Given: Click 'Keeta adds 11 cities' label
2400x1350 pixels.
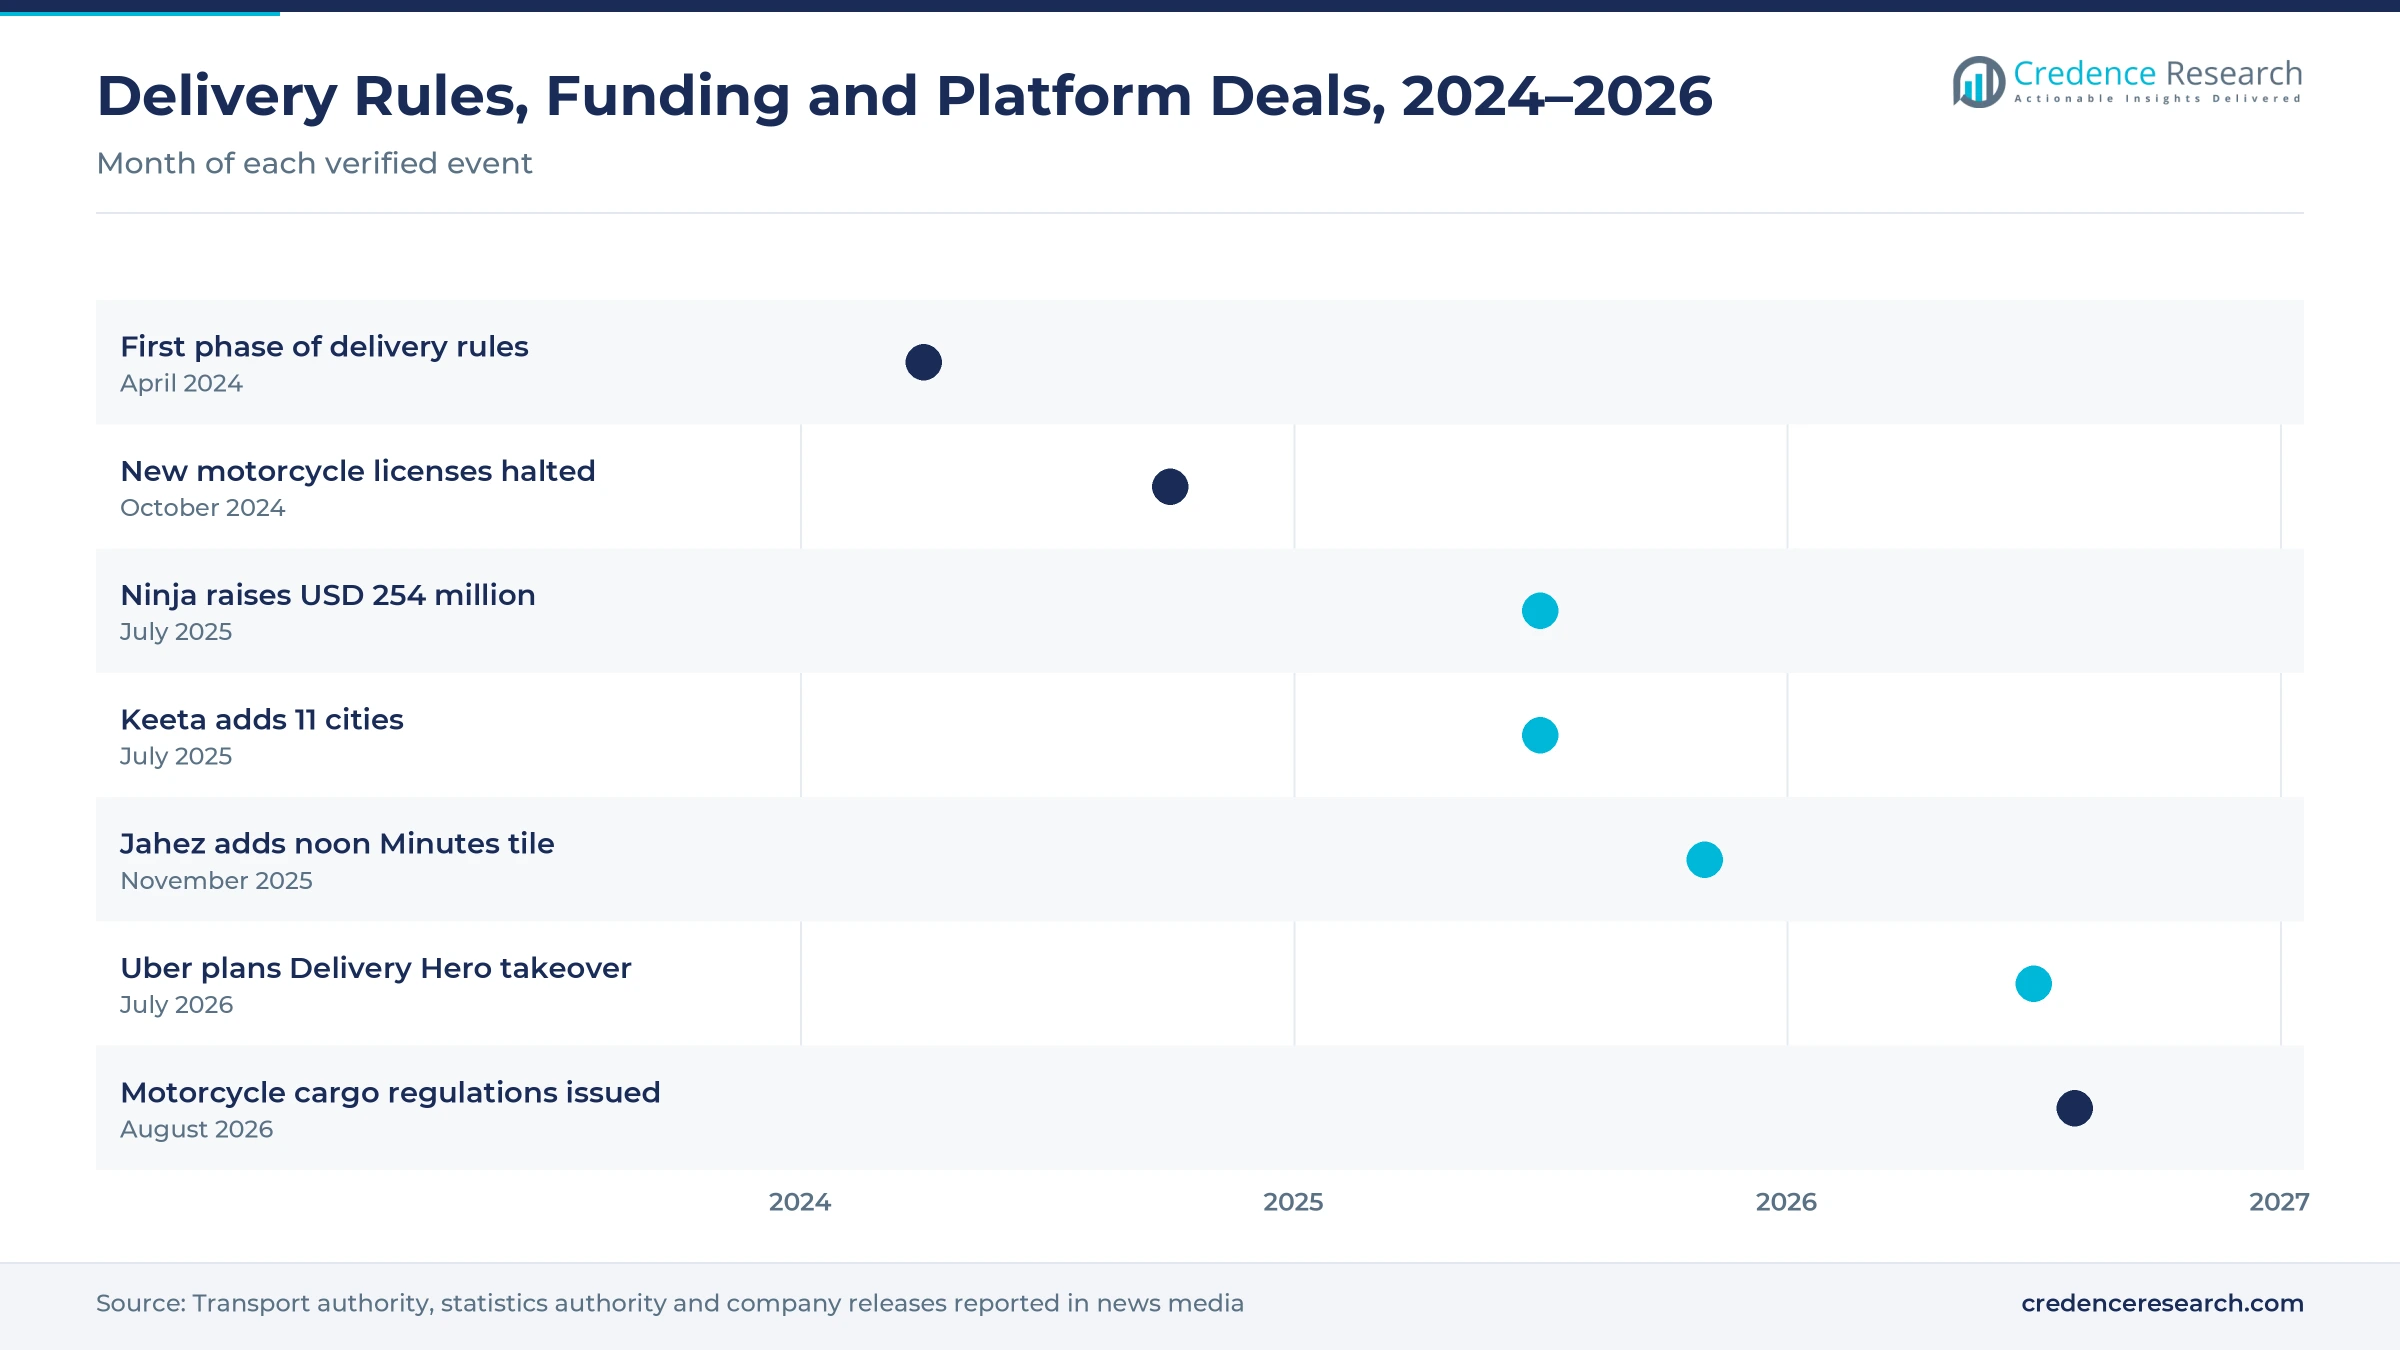Looking at the screenshot, I should [262, 719].
